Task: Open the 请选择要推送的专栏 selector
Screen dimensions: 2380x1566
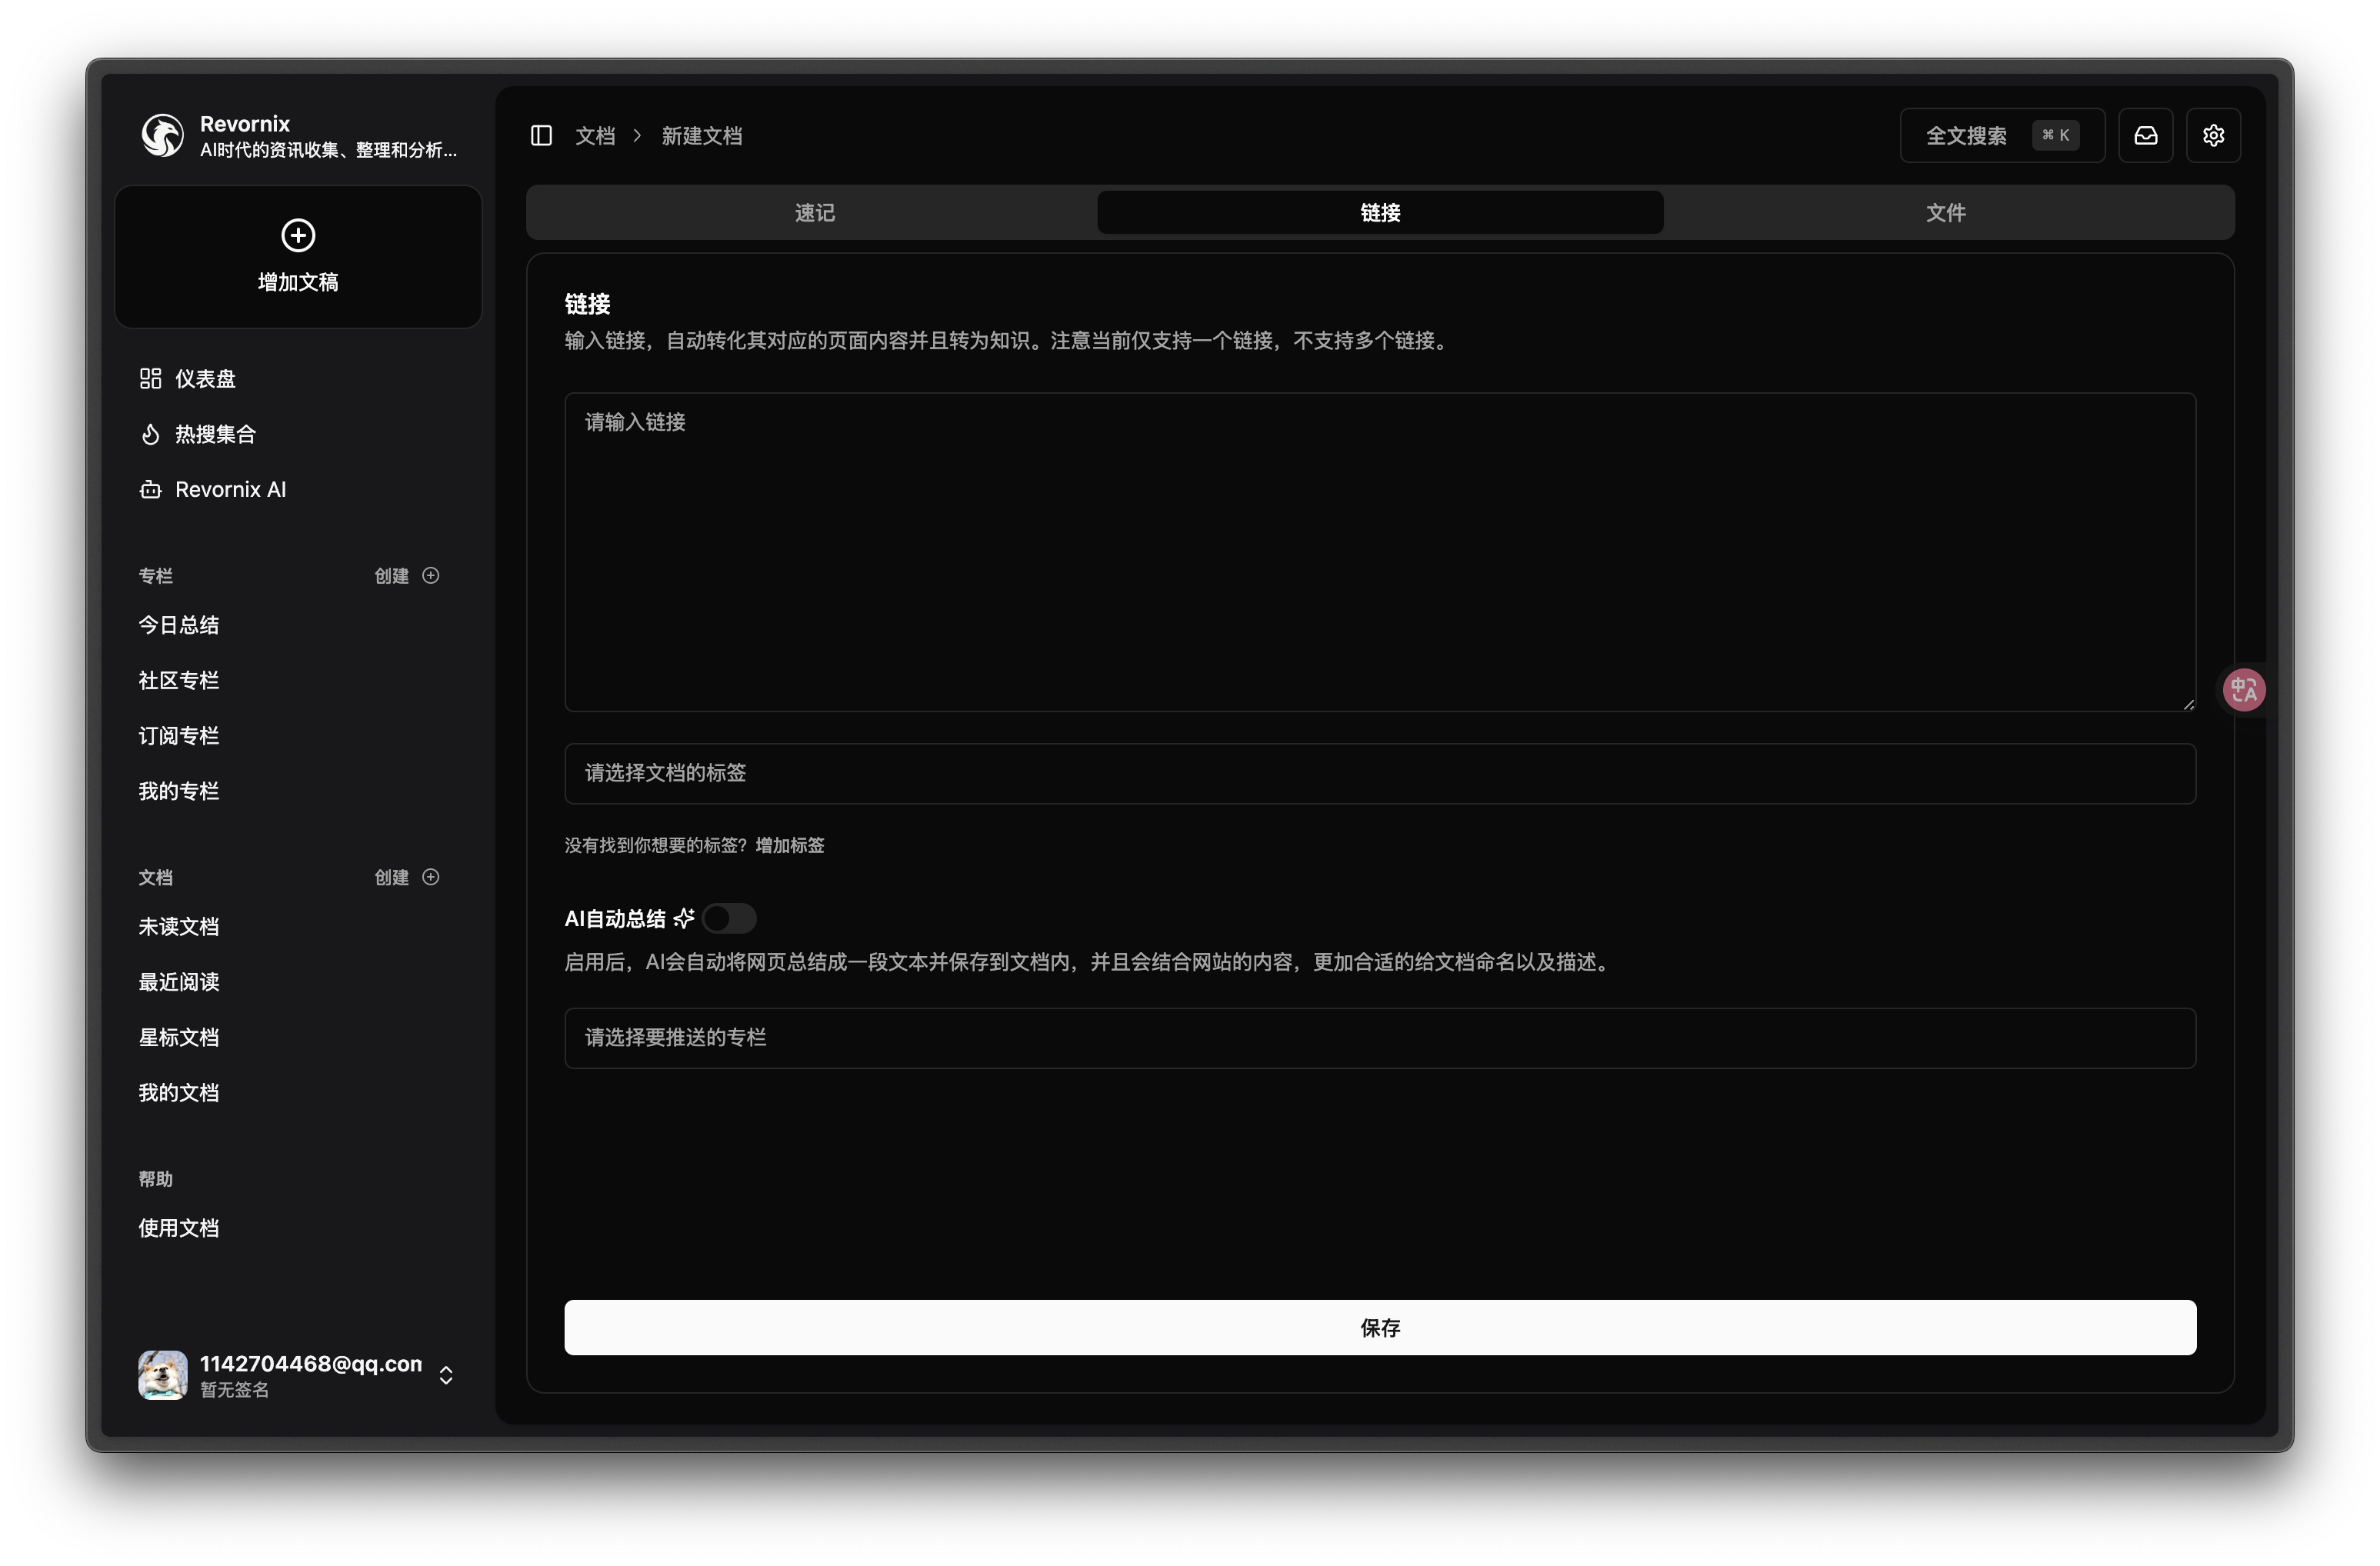Action: click(1380, 1038)
